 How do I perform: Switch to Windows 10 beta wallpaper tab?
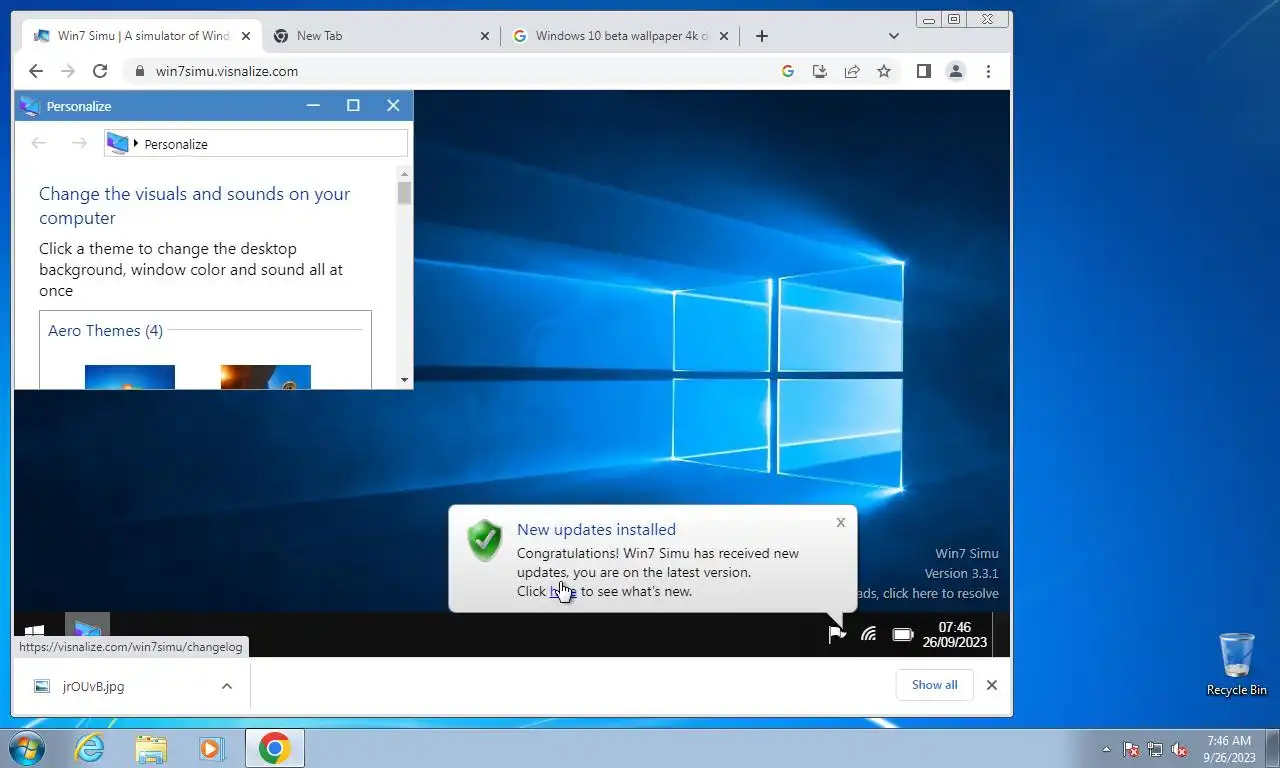point(620,36)
